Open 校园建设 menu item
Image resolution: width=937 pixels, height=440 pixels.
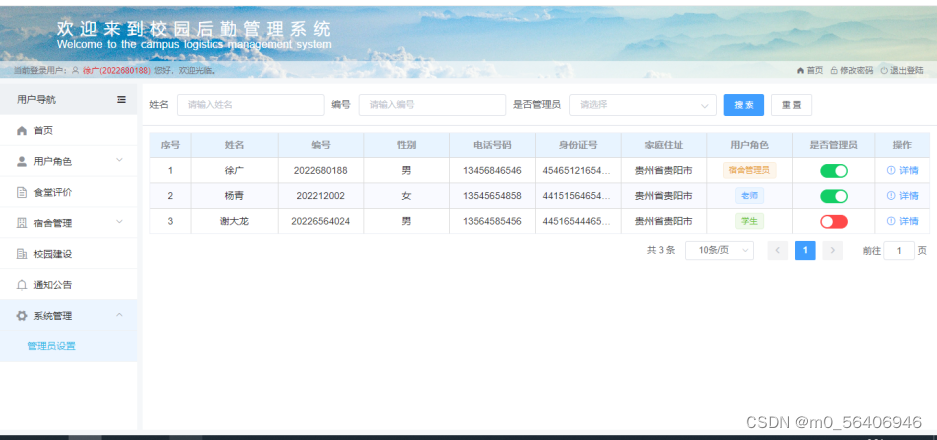coord(69,254)
